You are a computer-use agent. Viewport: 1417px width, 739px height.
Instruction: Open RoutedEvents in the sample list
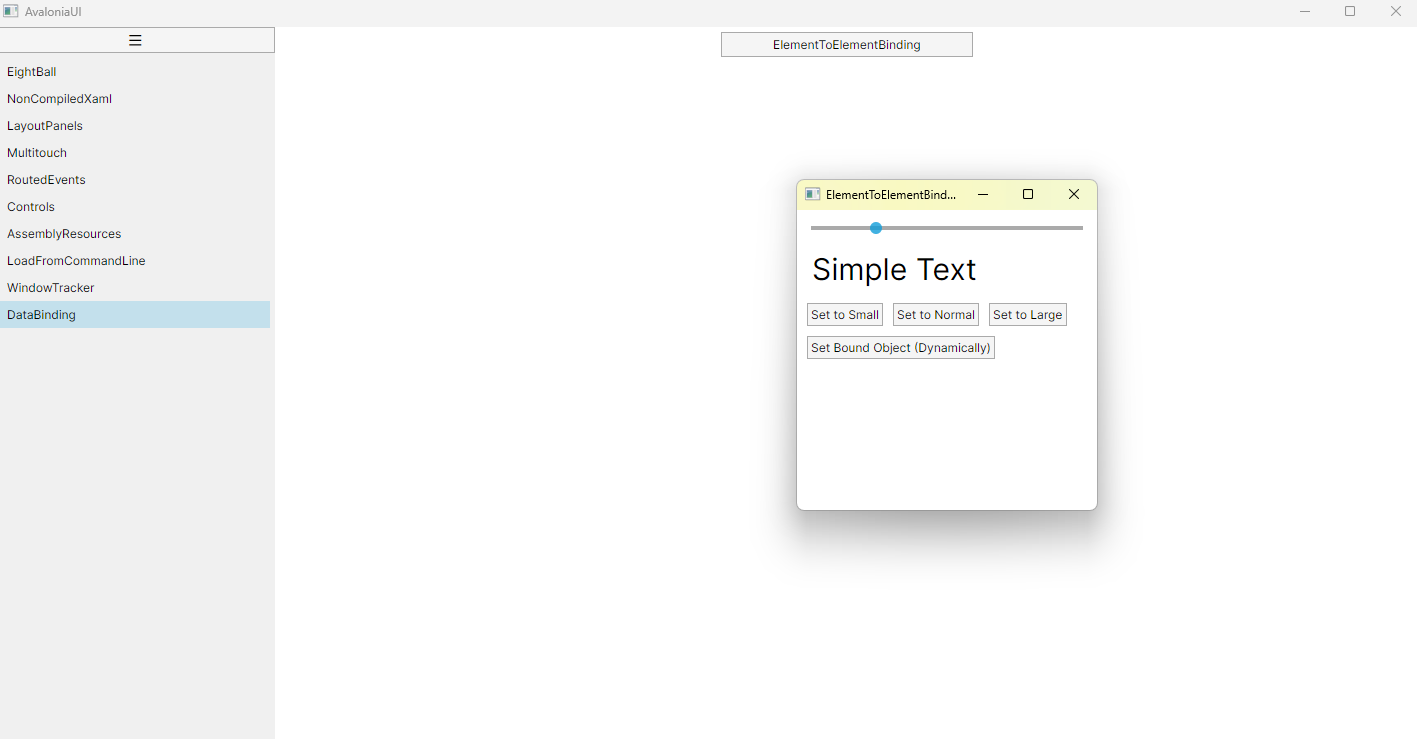coord(135,180)
